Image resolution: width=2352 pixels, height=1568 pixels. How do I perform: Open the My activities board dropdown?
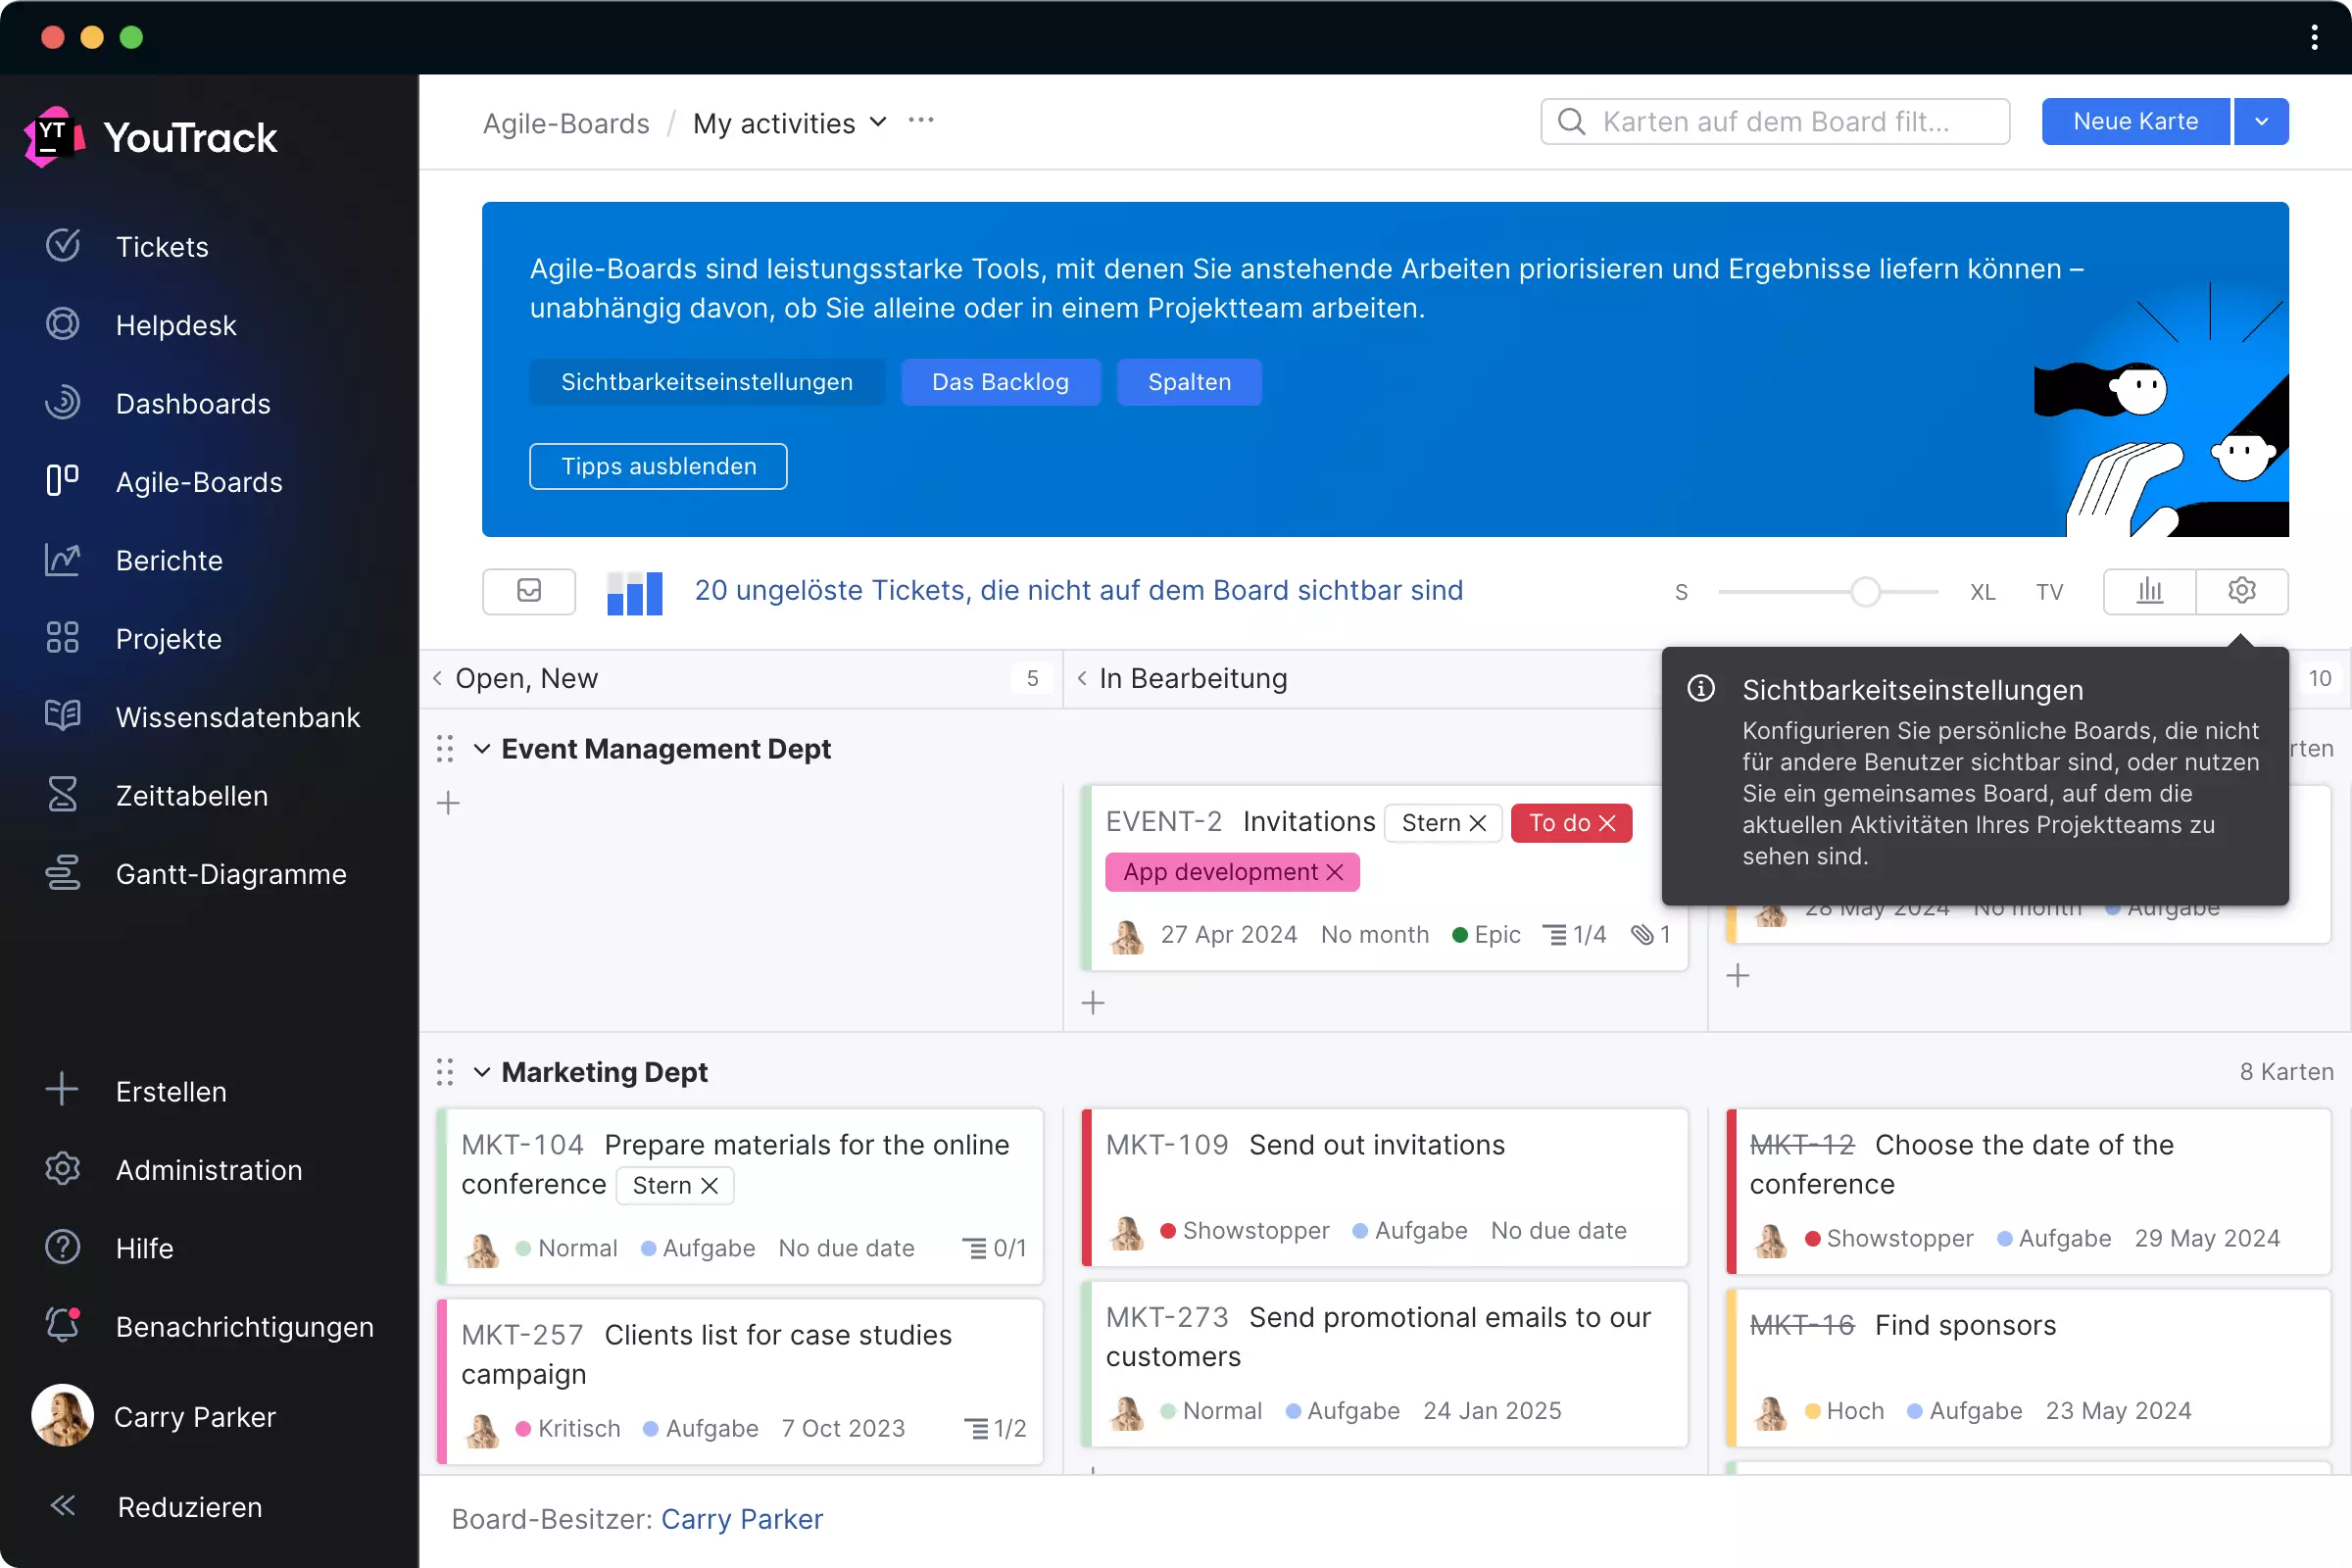[878, 122]
